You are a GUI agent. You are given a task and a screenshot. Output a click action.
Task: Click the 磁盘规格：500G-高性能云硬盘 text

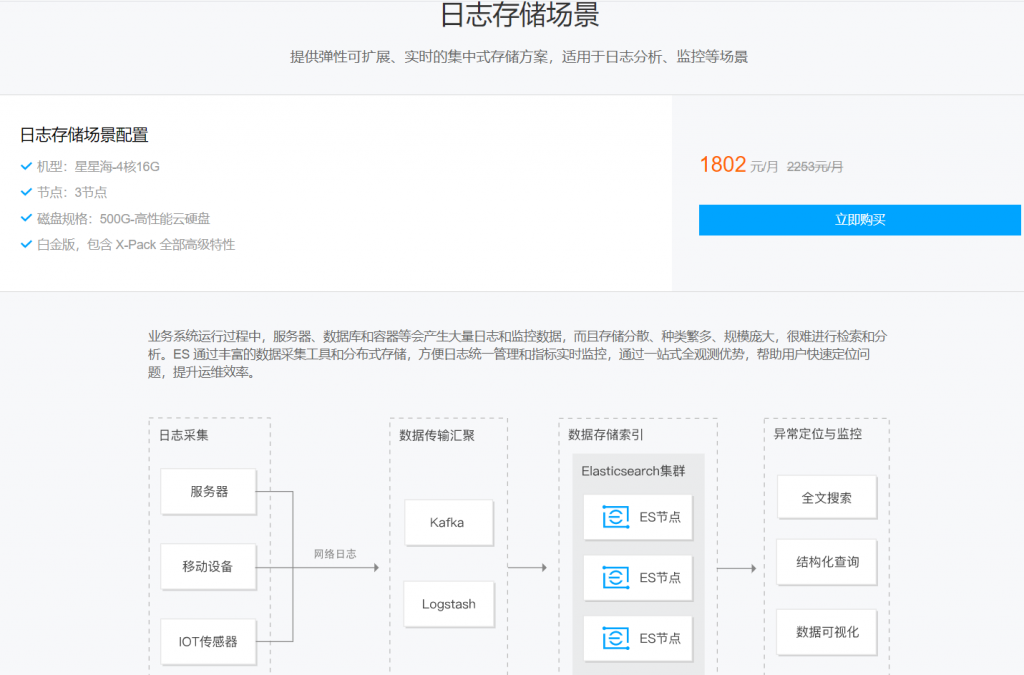click(123, 219)
